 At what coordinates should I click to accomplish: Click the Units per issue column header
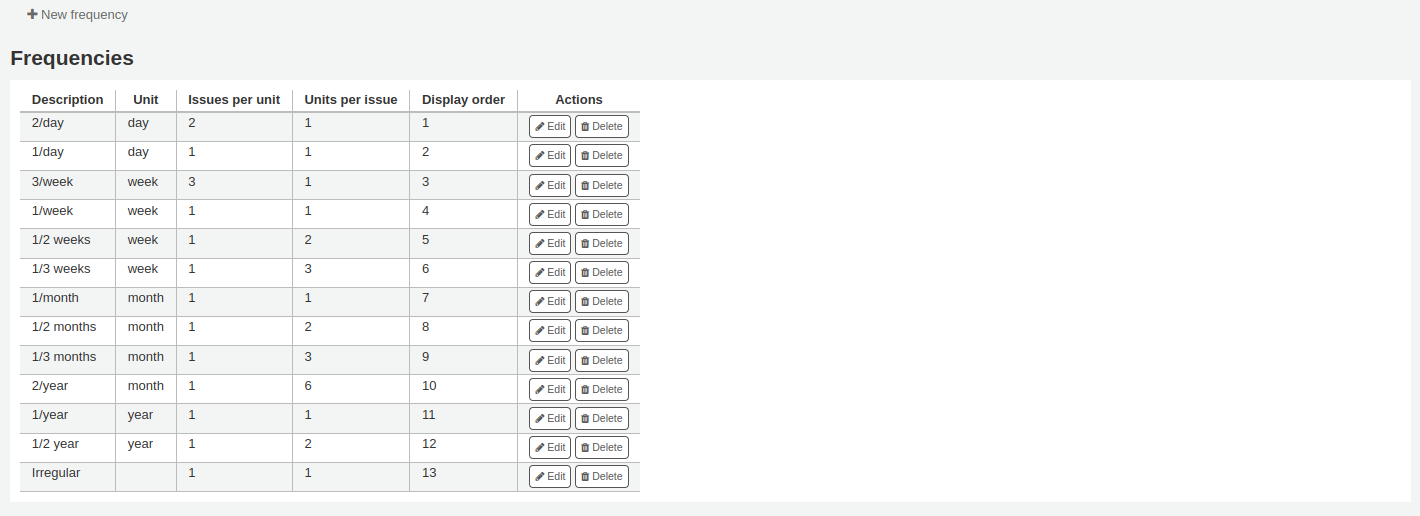point(350,100)
